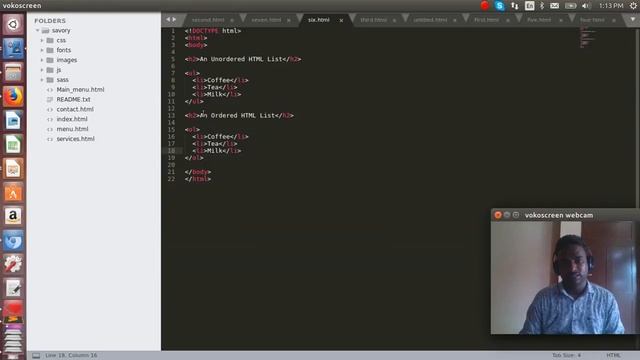Go to next tab with right arrow
Viewport: 640px width, 360px height.
(174, 19)
